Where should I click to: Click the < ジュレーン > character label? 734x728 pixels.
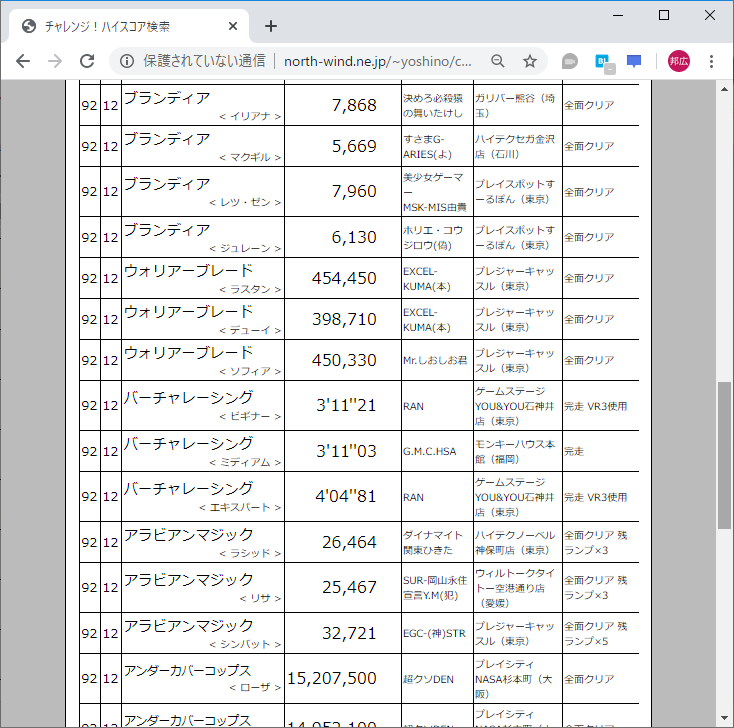point(245,248)
